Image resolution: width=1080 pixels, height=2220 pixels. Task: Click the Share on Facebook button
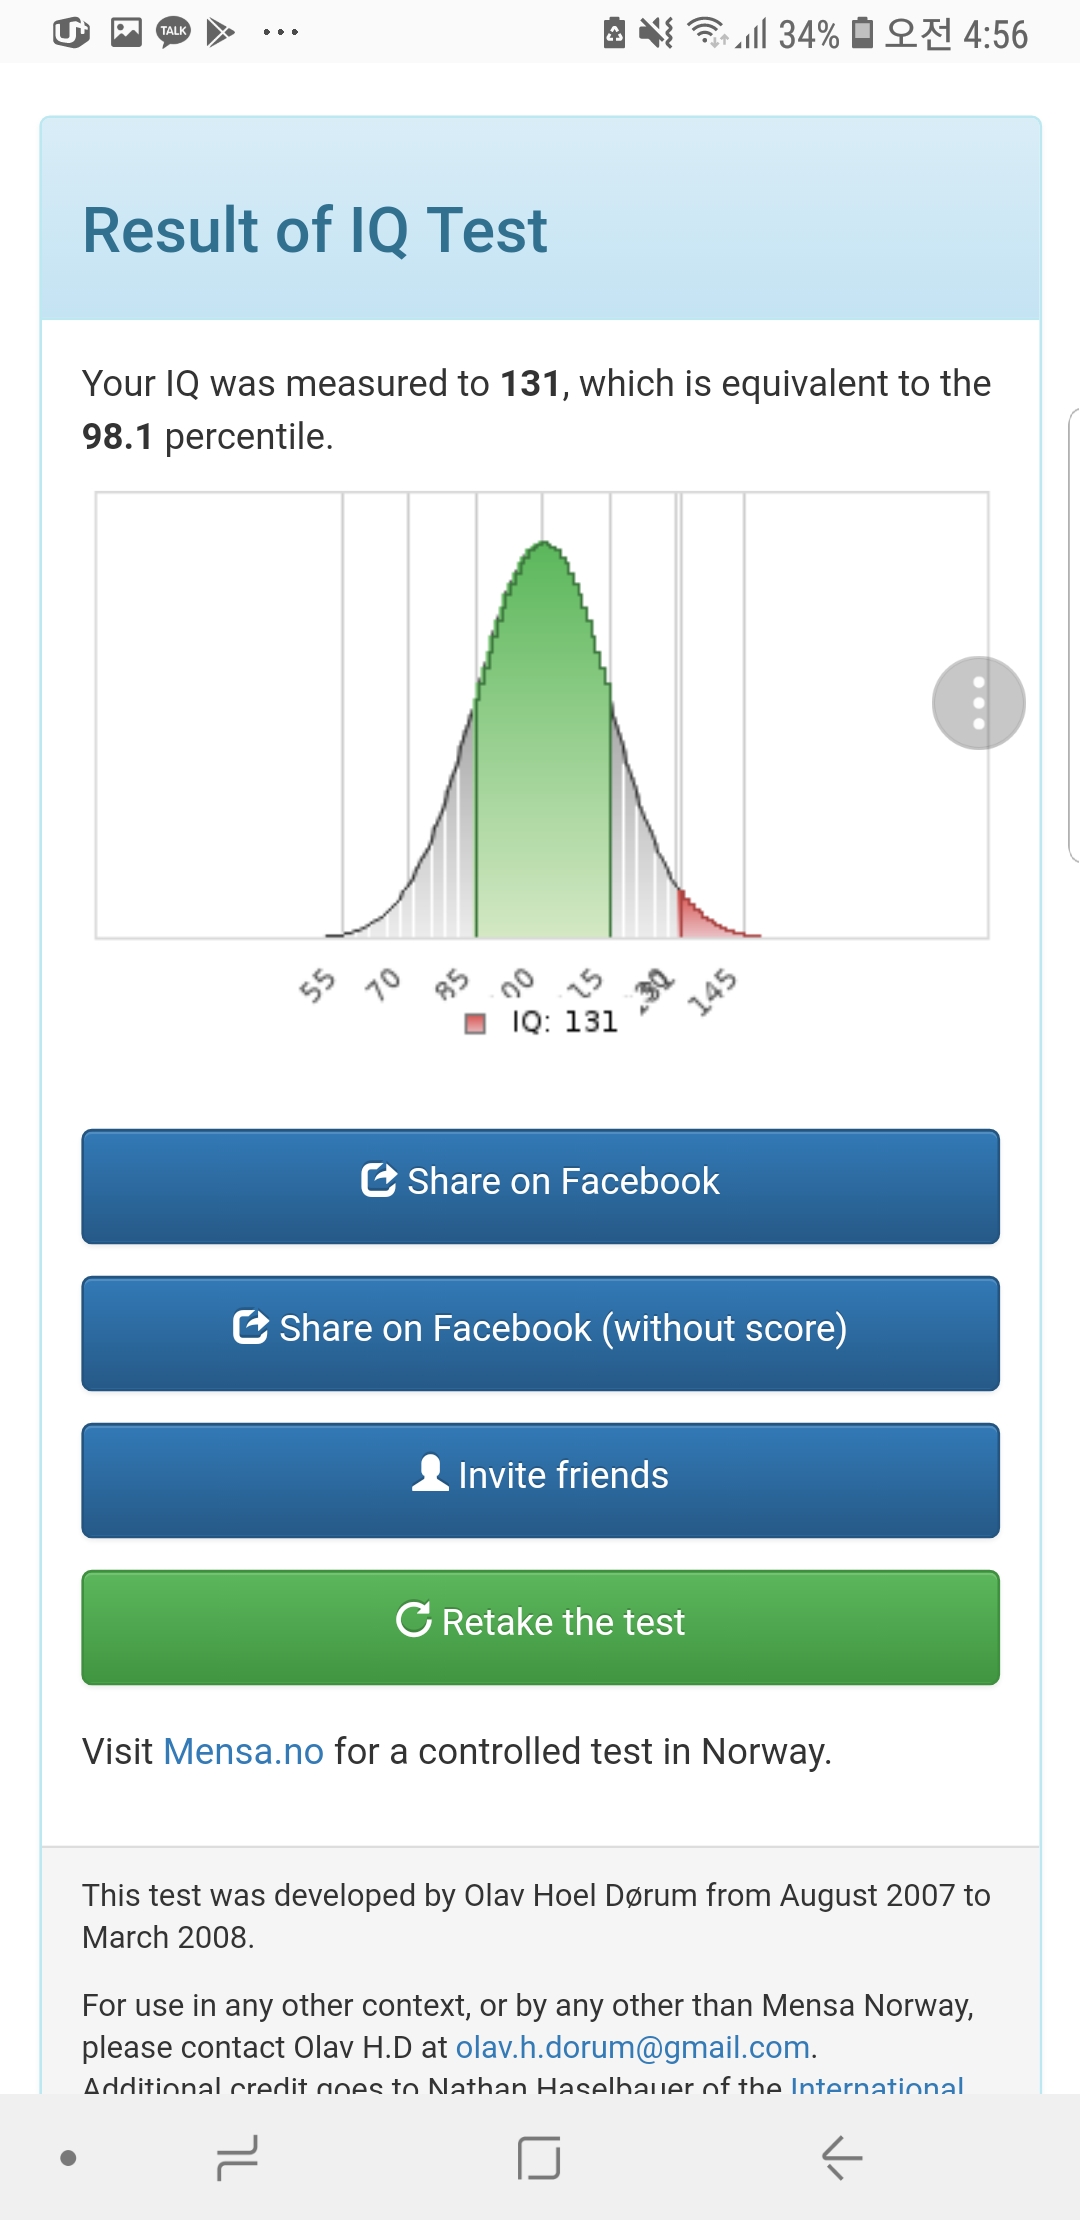click(540, 1186)
